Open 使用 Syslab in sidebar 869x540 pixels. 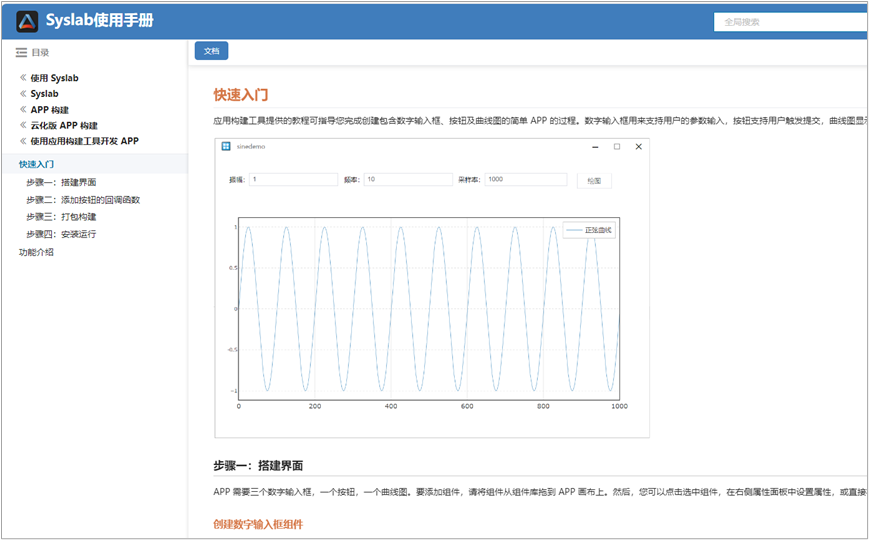(54, 78)
